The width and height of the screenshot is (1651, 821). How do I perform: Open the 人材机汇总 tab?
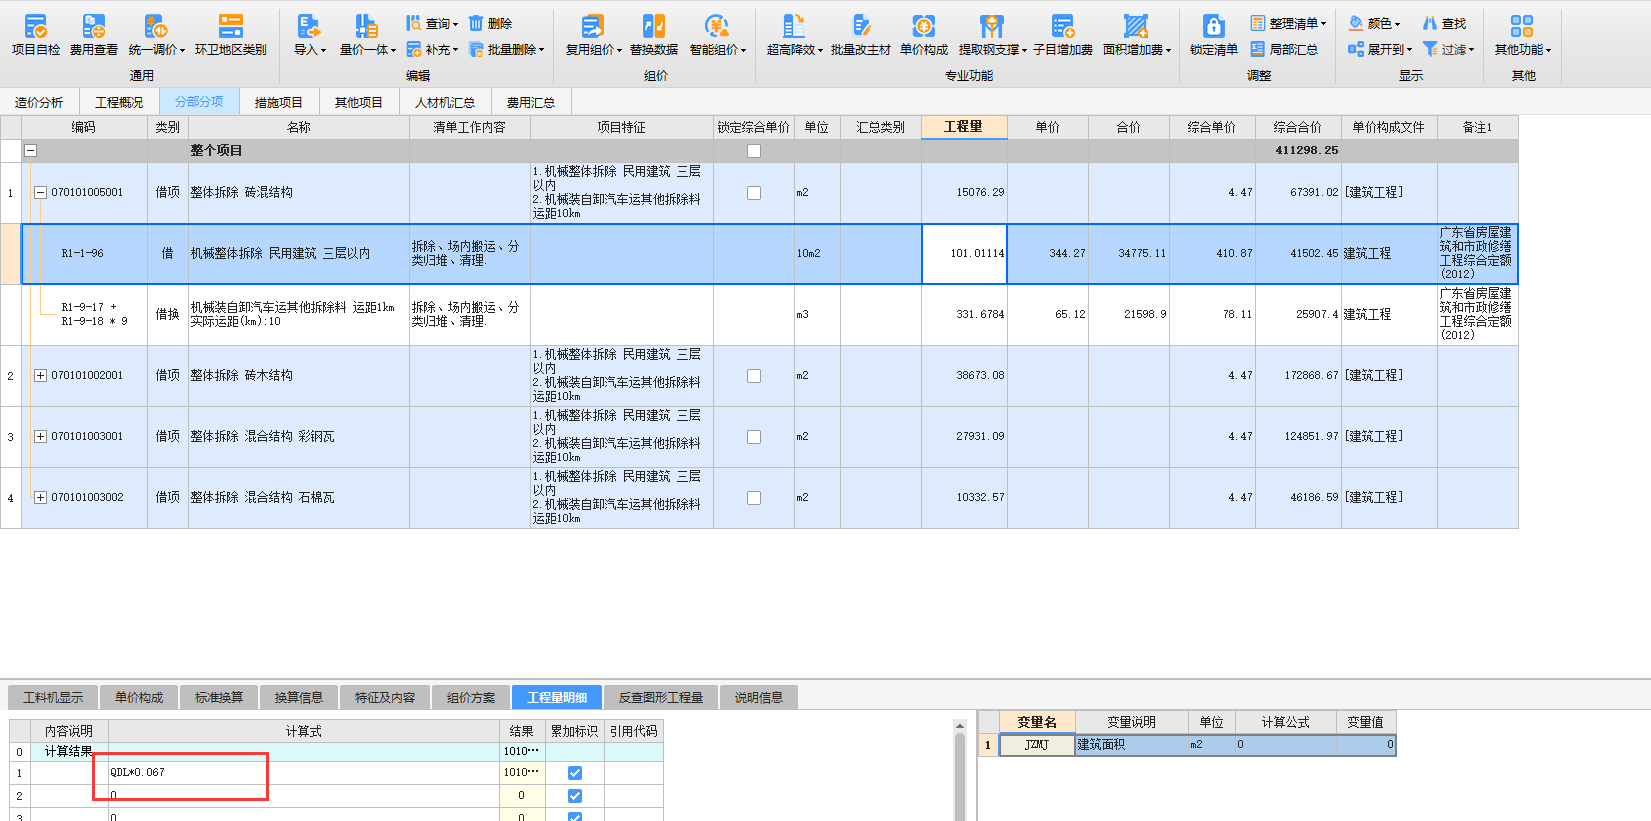coord(445,102)
